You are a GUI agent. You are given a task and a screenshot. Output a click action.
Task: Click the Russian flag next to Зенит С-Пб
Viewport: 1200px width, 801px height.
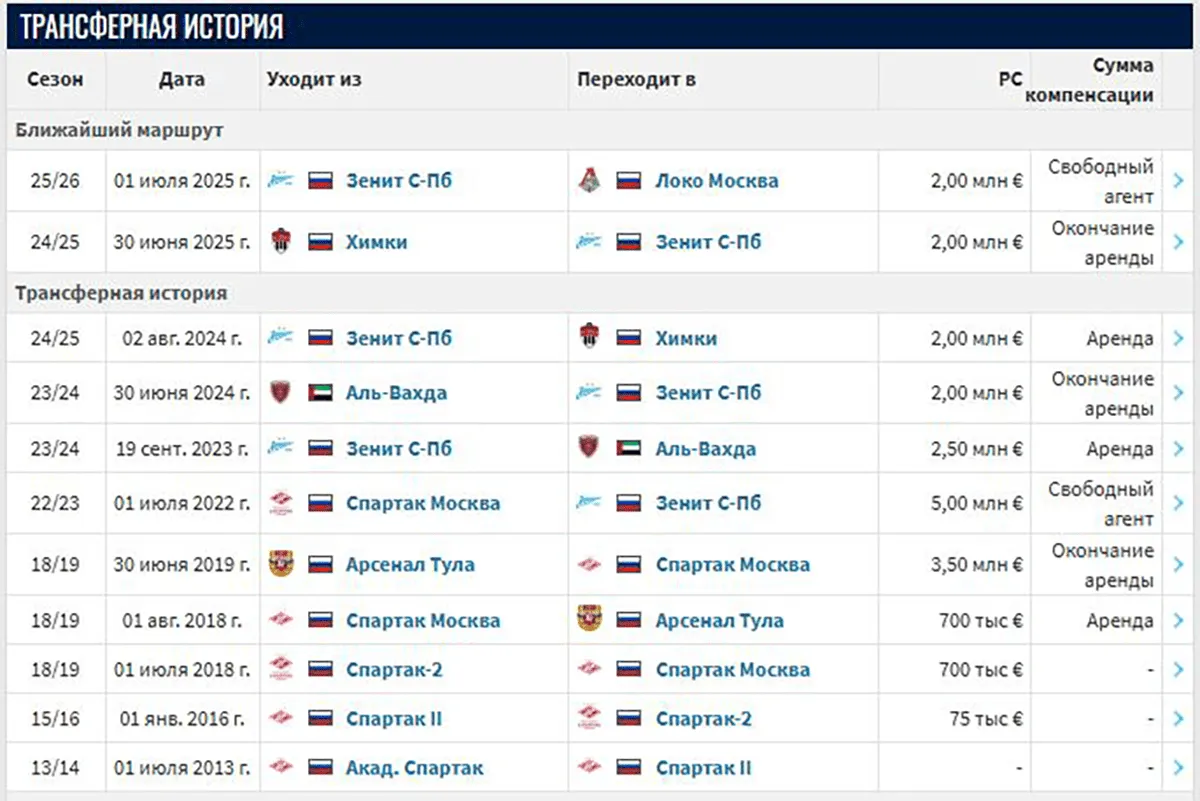click(322, 181)
